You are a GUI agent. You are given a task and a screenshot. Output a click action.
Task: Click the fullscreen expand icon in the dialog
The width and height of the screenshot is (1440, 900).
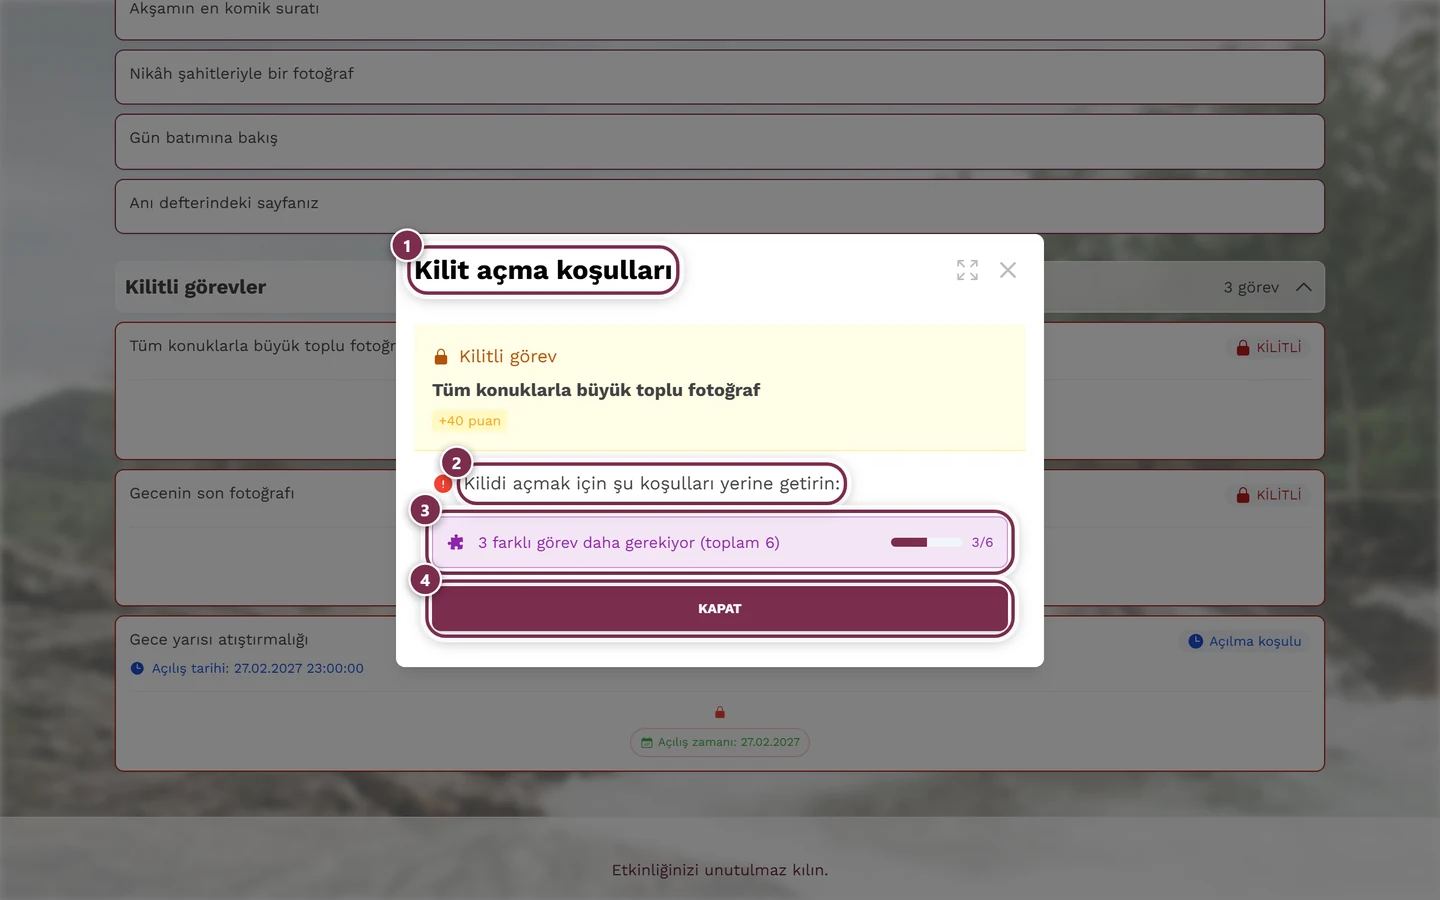click(967, 270)
